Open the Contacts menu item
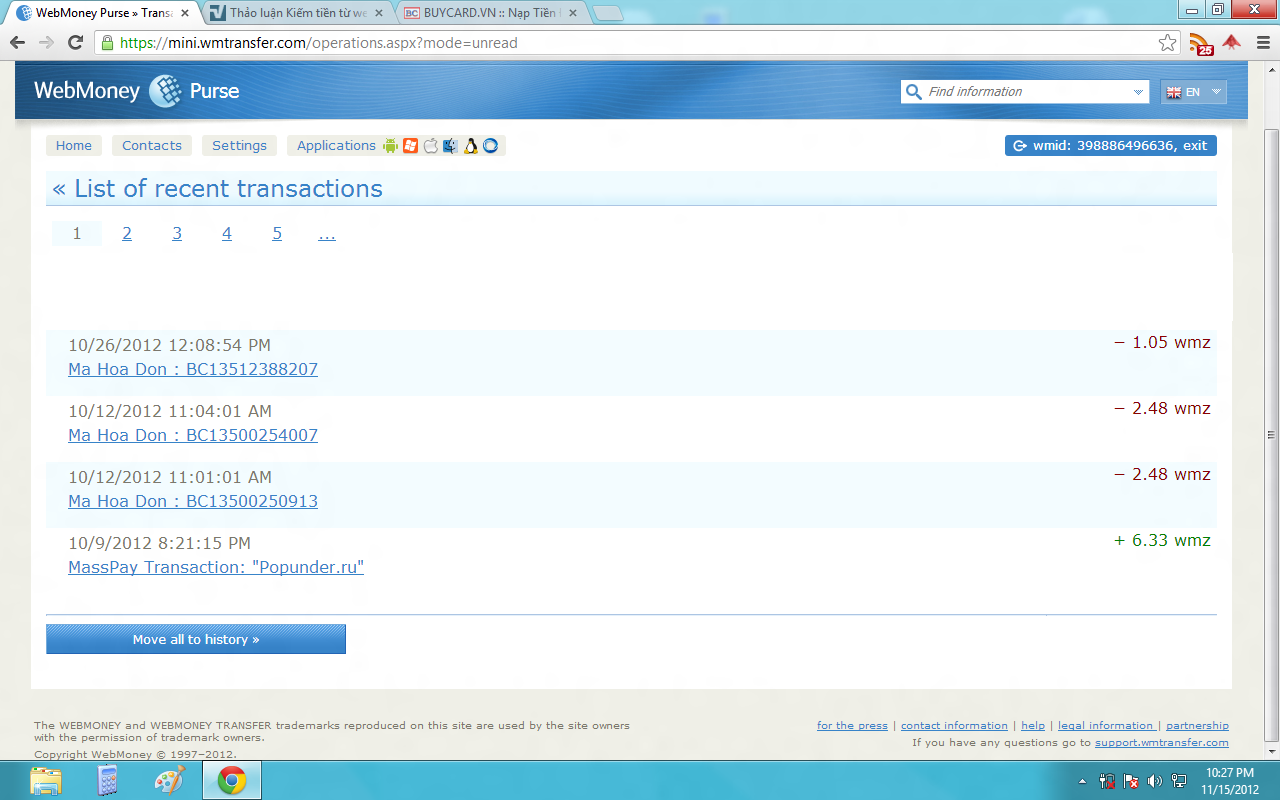This screenshot has width=1280, height=800. coord(152,145)
